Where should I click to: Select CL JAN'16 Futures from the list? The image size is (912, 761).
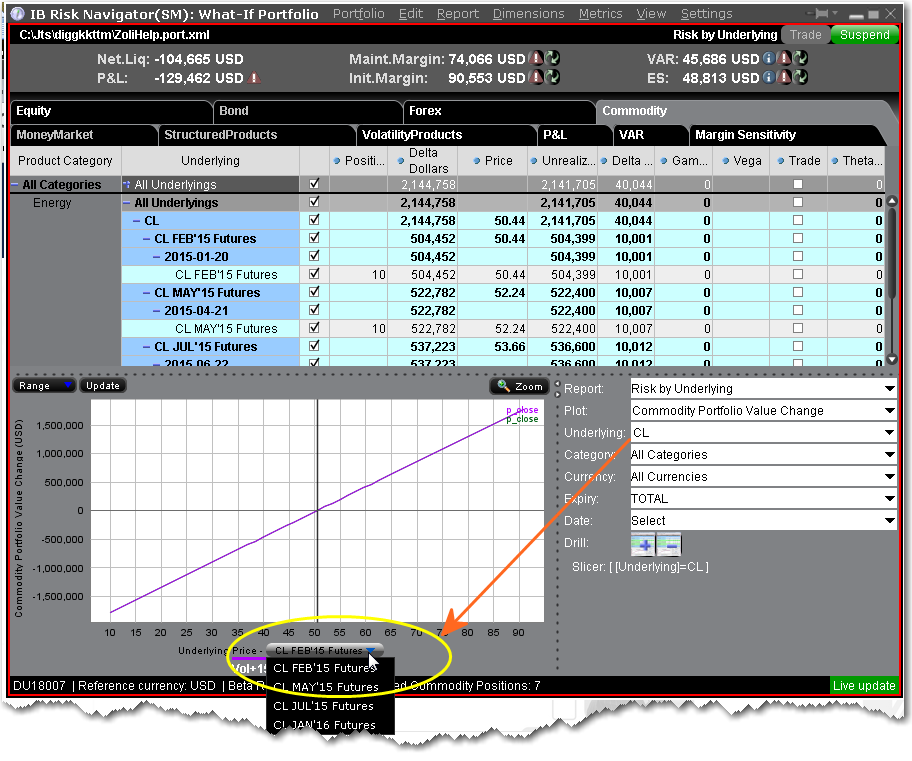[x=325, y=725]
